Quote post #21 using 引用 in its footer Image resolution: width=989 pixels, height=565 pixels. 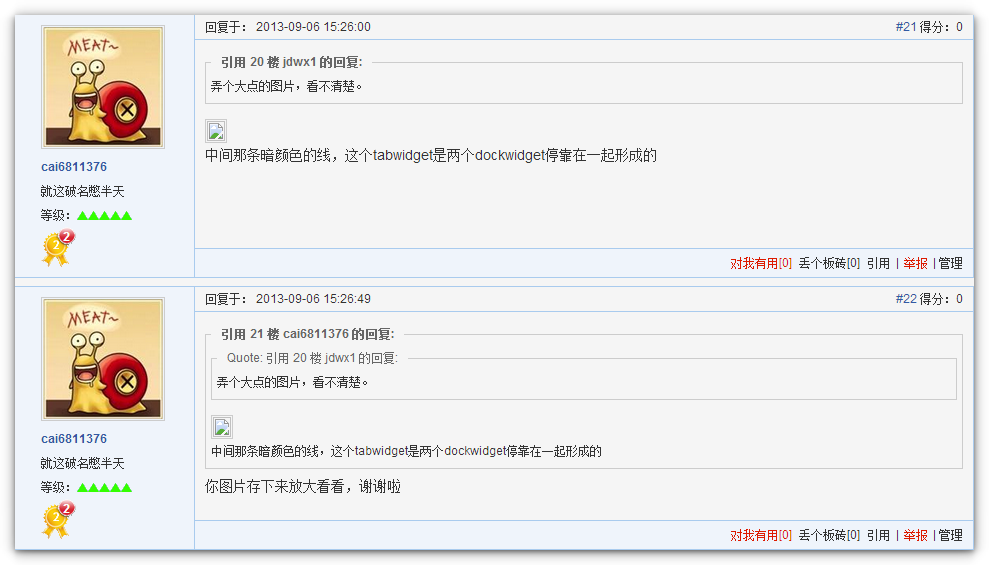tap(878, 263)
